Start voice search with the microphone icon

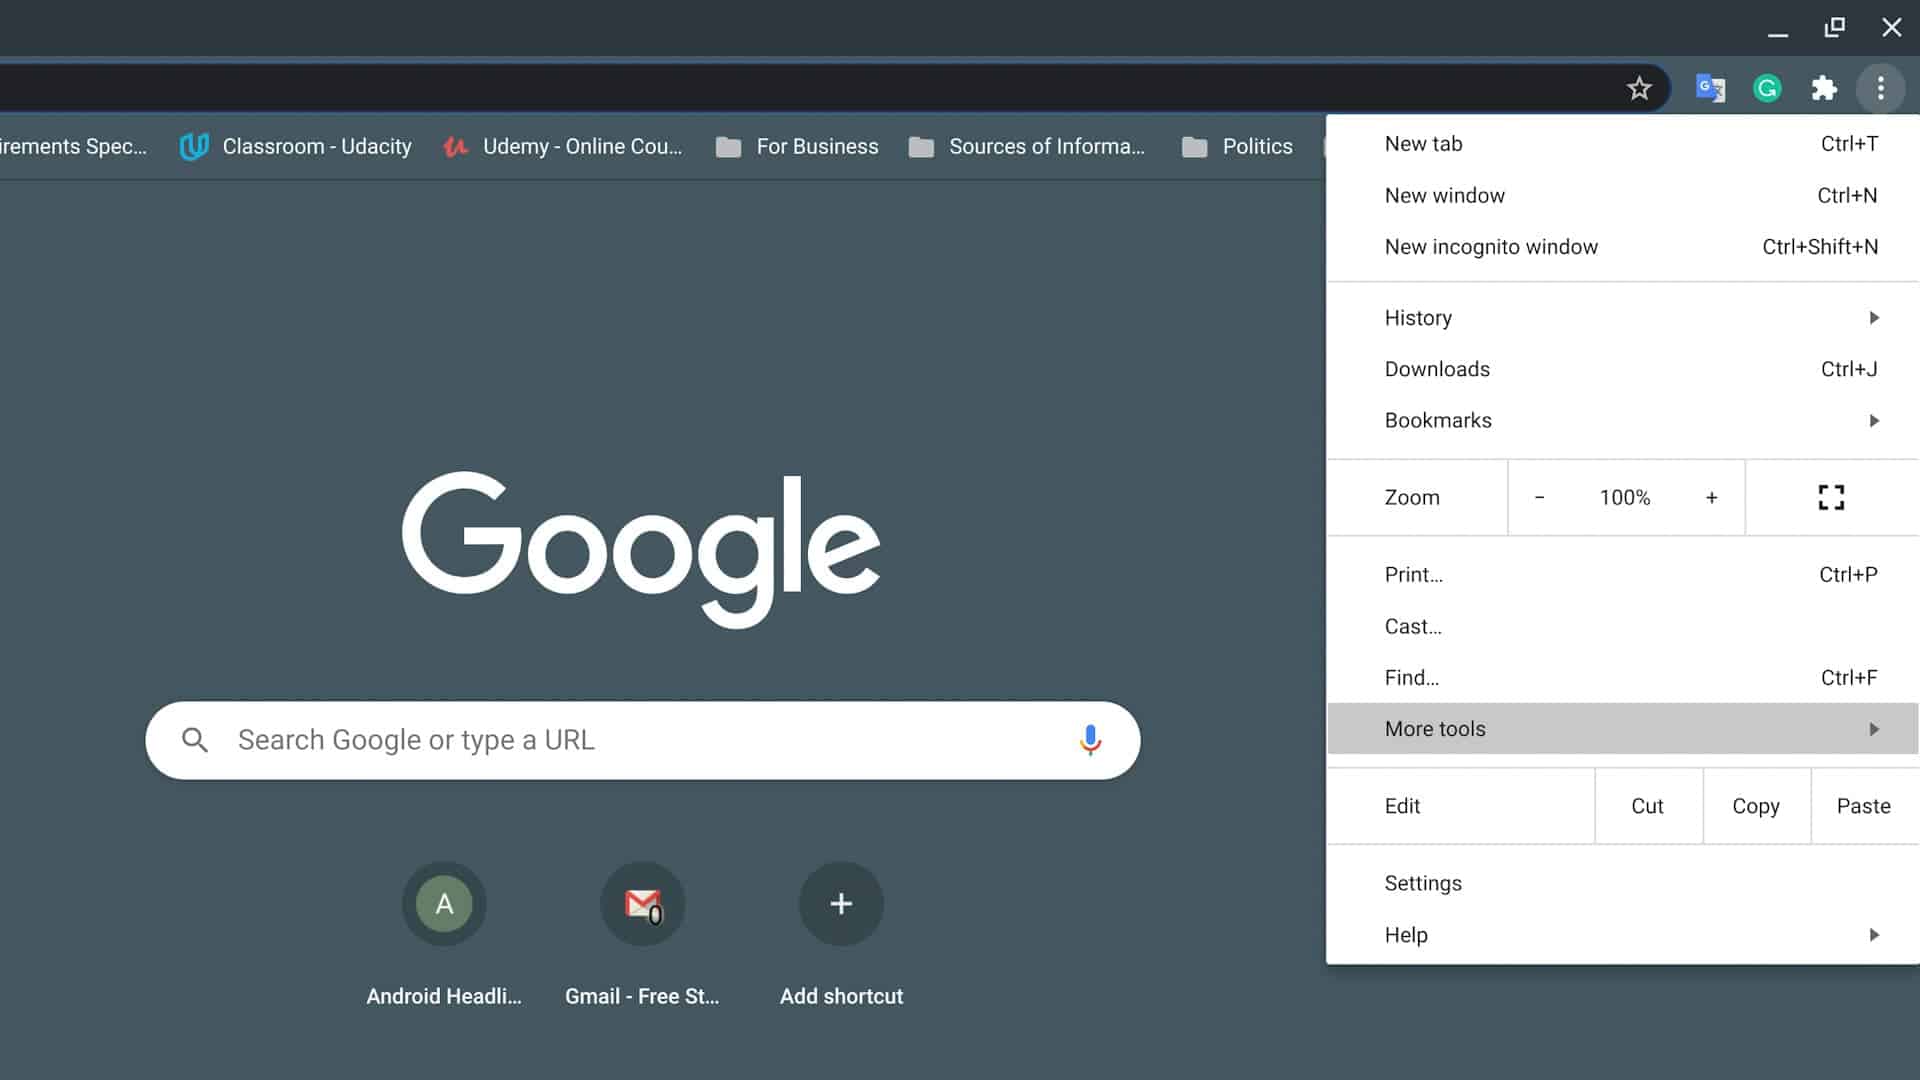(x=1090, y=740)
